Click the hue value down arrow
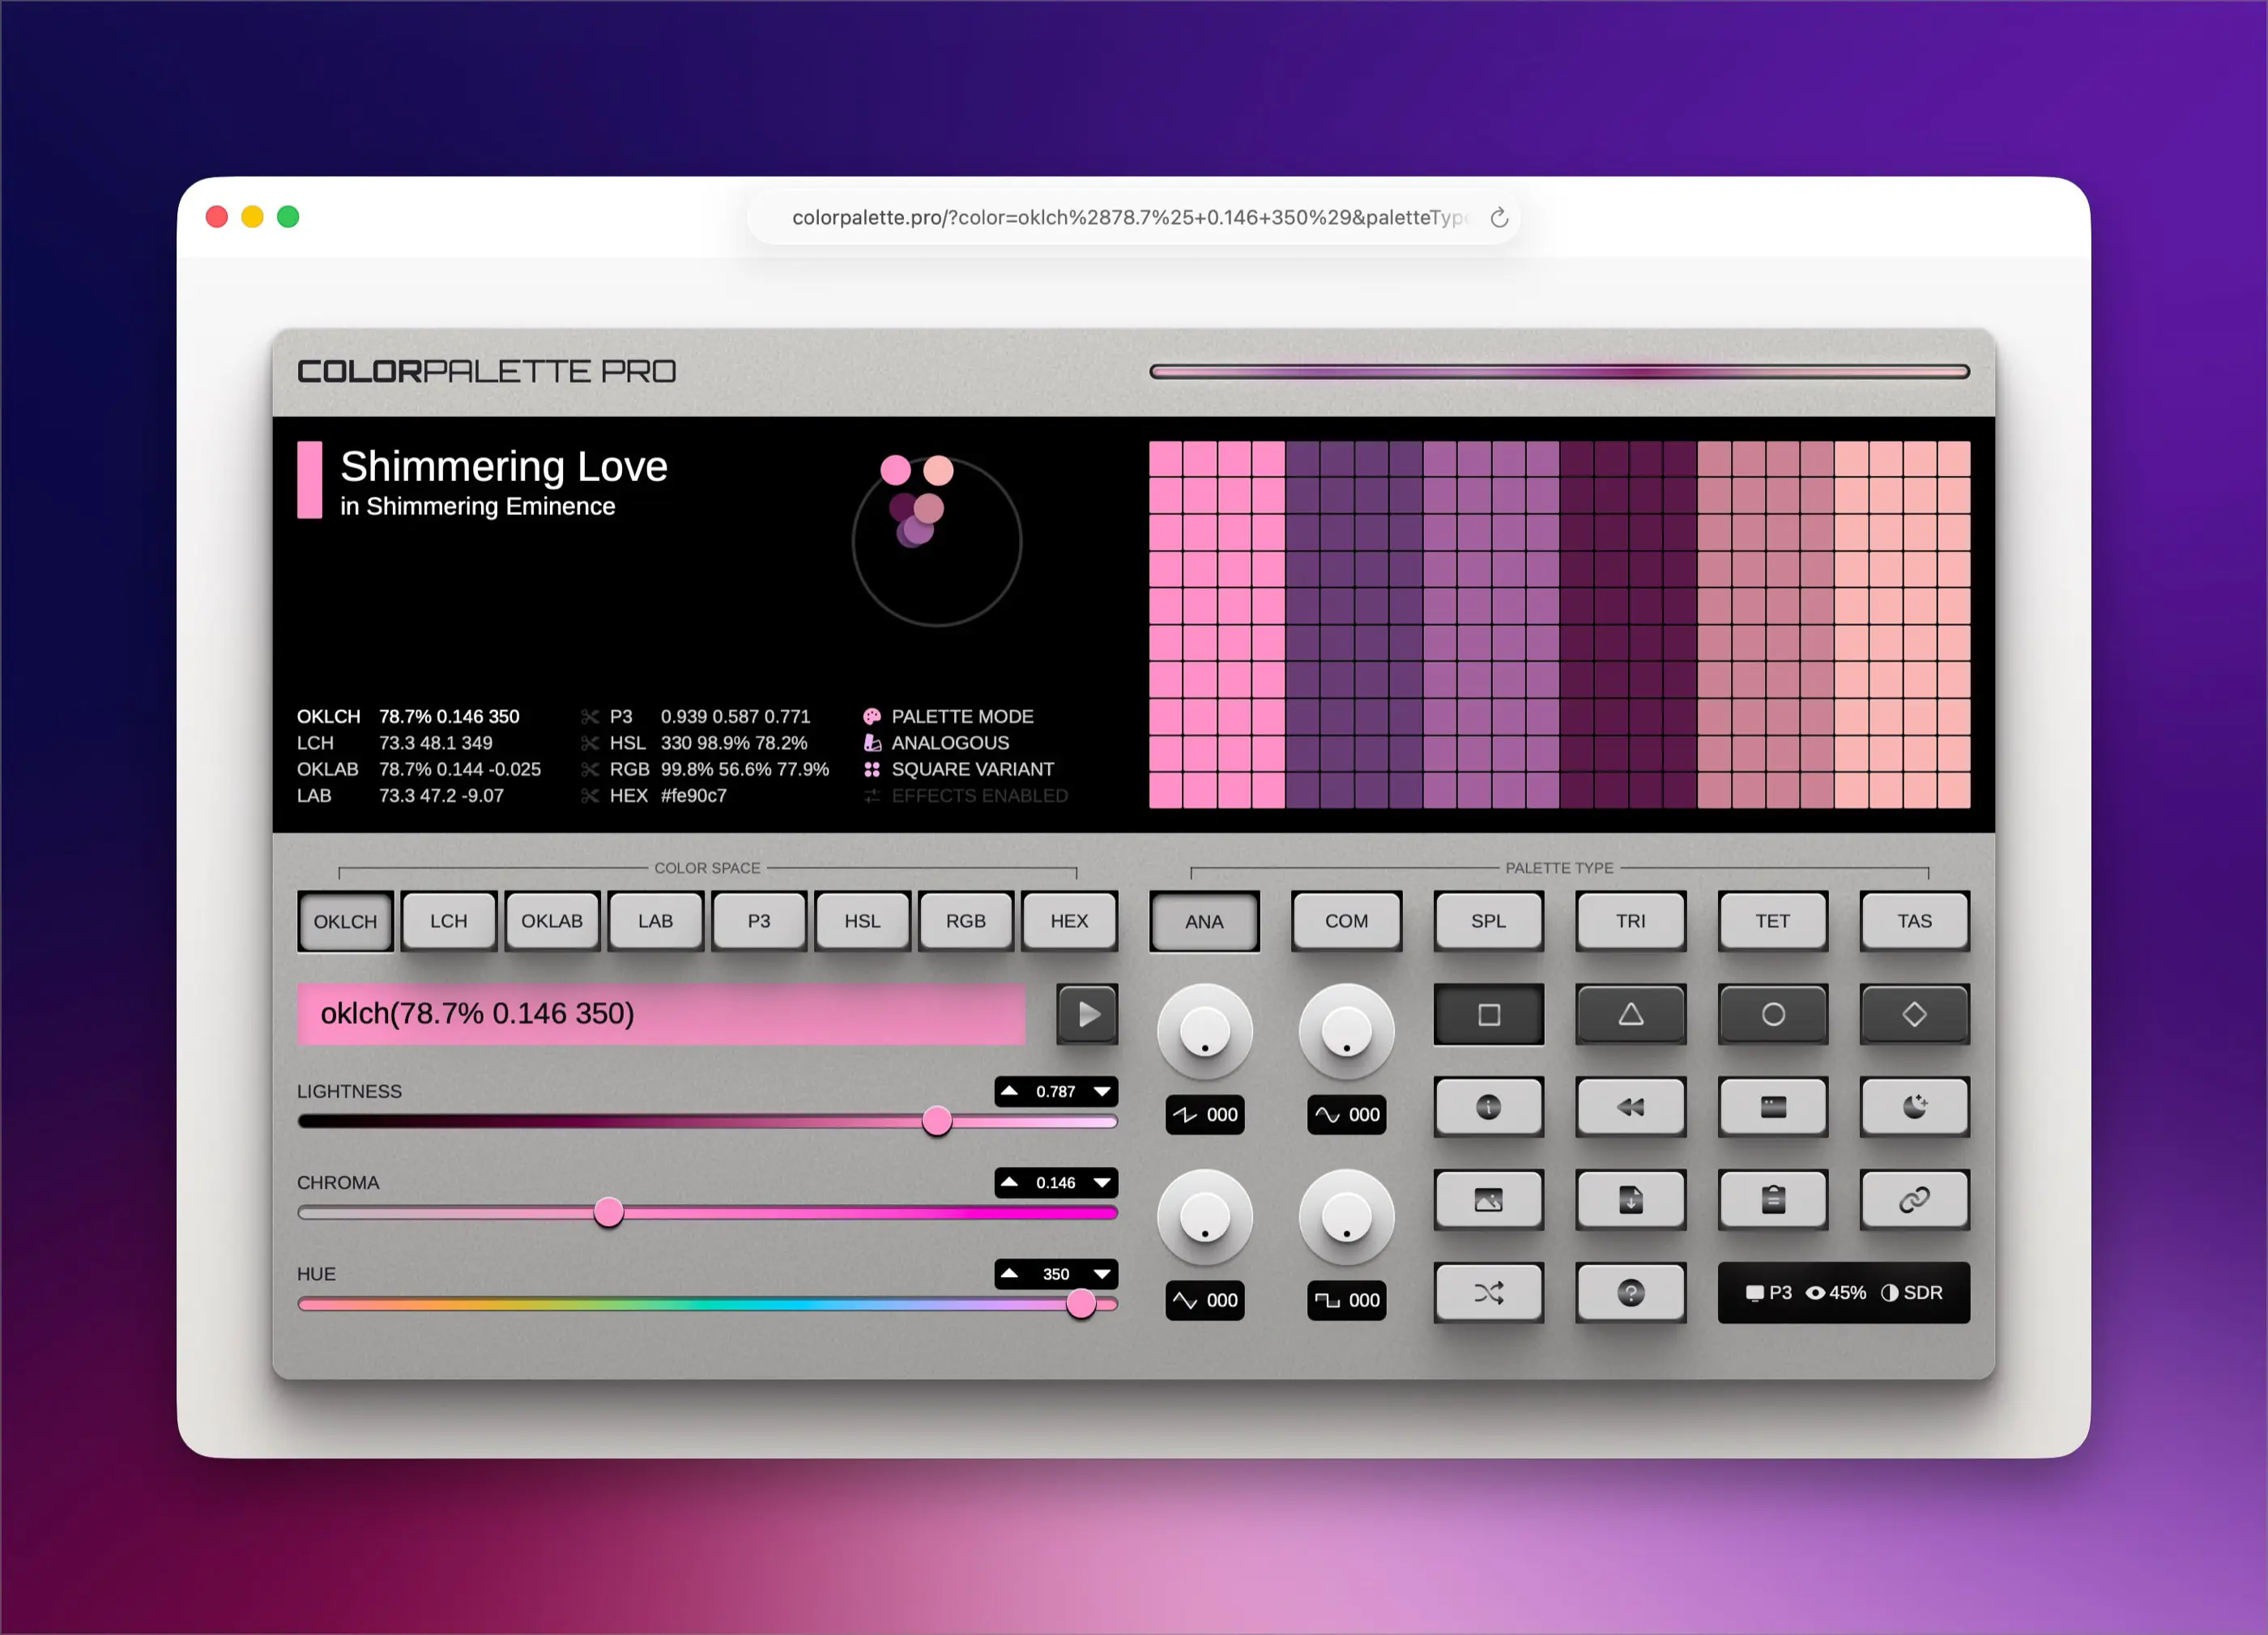The width and height of the screenshot is (2268, 1635). click(1102, 1274)
